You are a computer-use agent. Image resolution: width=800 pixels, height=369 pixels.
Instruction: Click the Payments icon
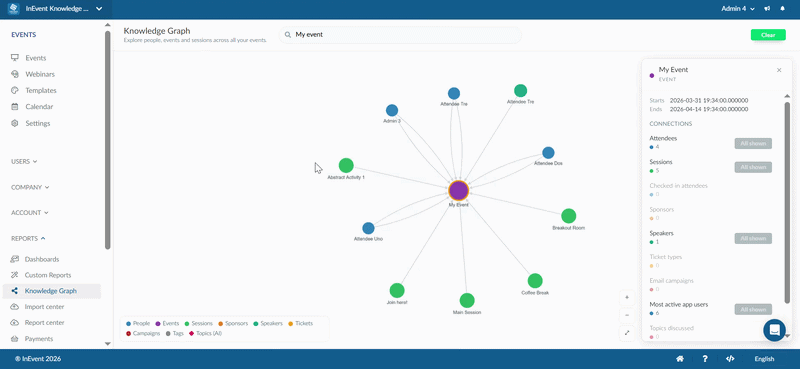click(14, 338)
